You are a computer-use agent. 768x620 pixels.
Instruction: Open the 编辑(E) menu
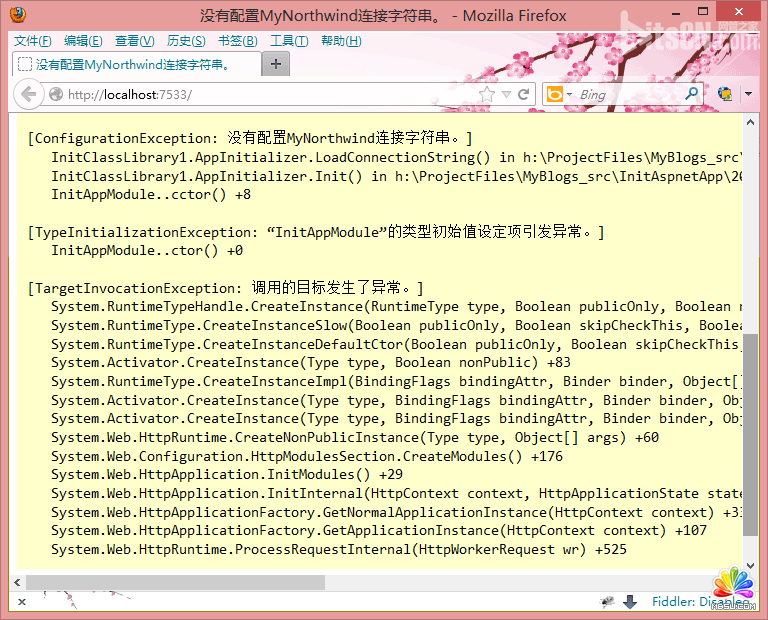pyautogui.click(x=83, y=41)
